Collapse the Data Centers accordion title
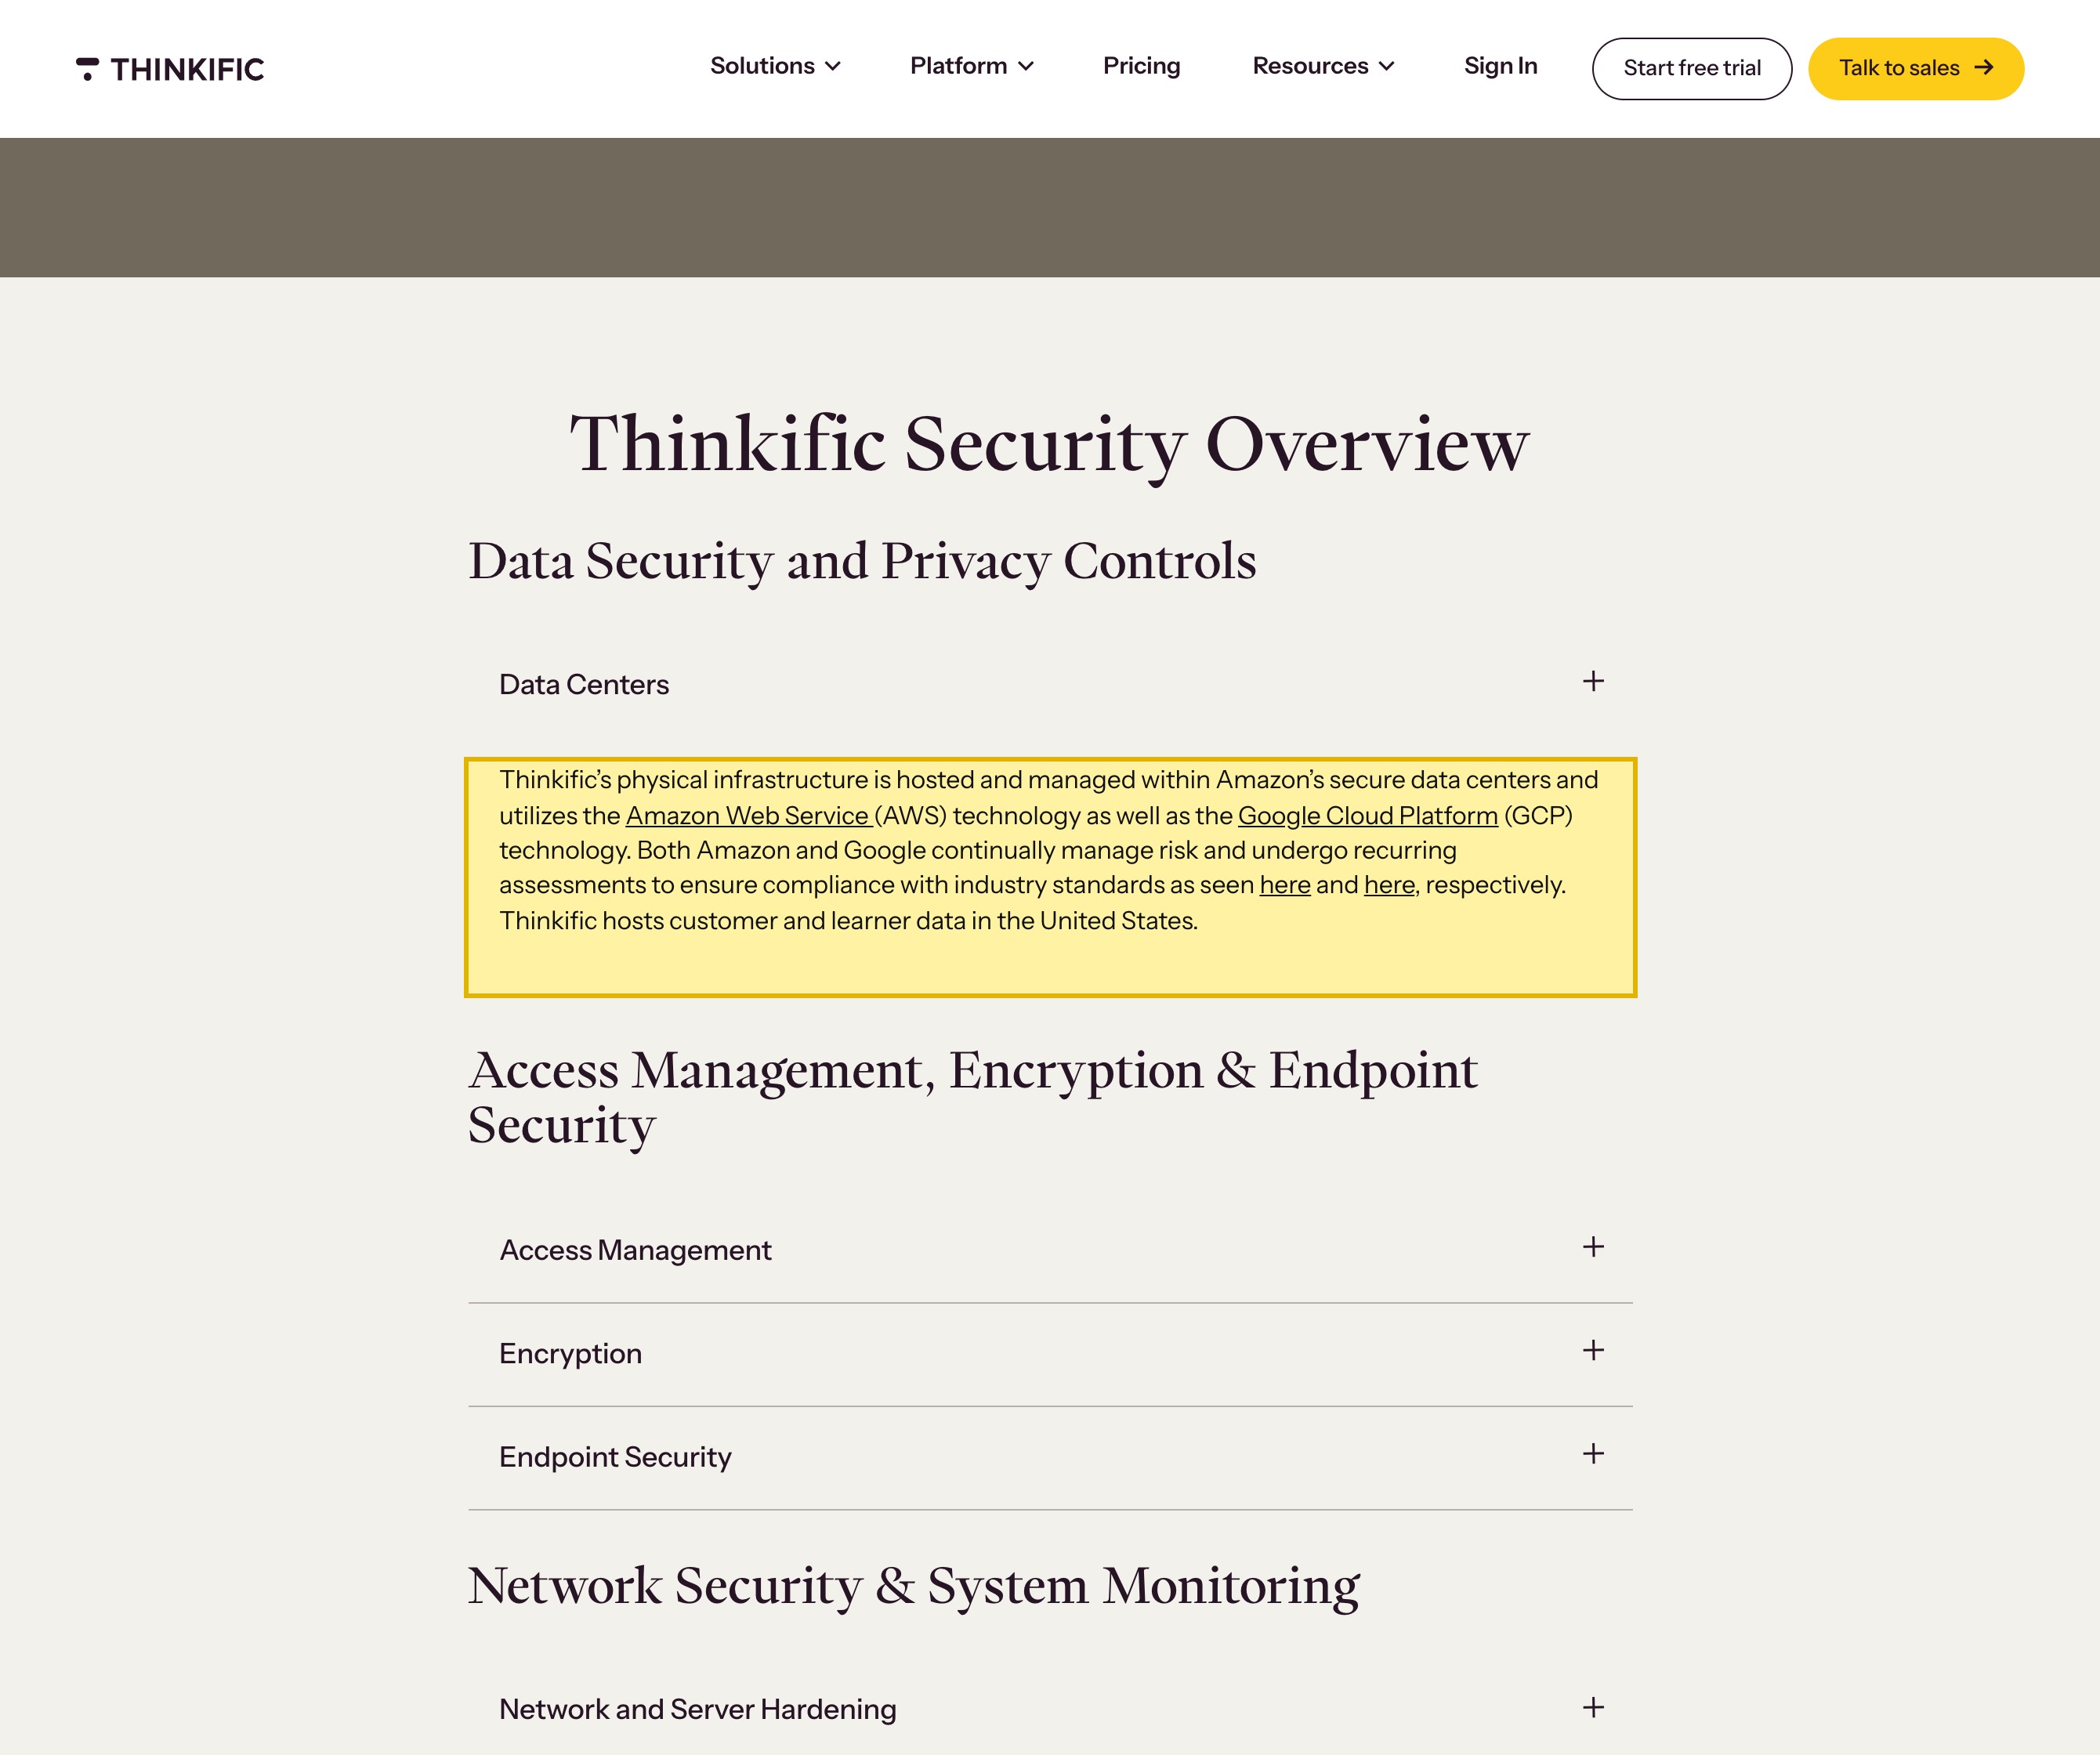 pos(584,684)
